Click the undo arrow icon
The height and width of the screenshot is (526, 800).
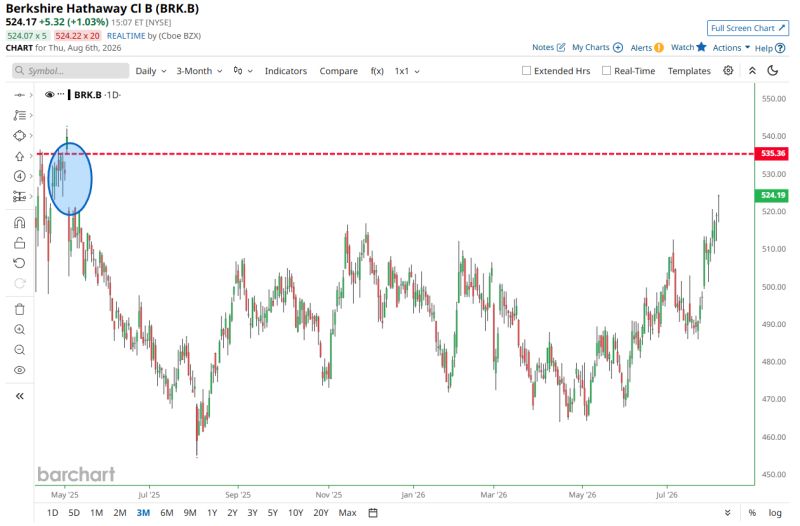tap(19, 263)
